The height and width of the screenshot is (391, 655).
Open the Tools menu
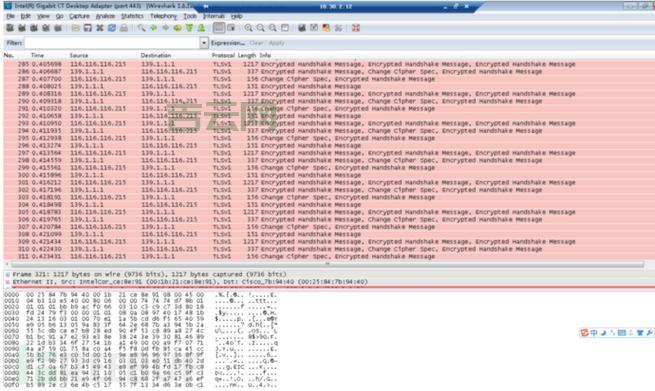coord(190,16)
